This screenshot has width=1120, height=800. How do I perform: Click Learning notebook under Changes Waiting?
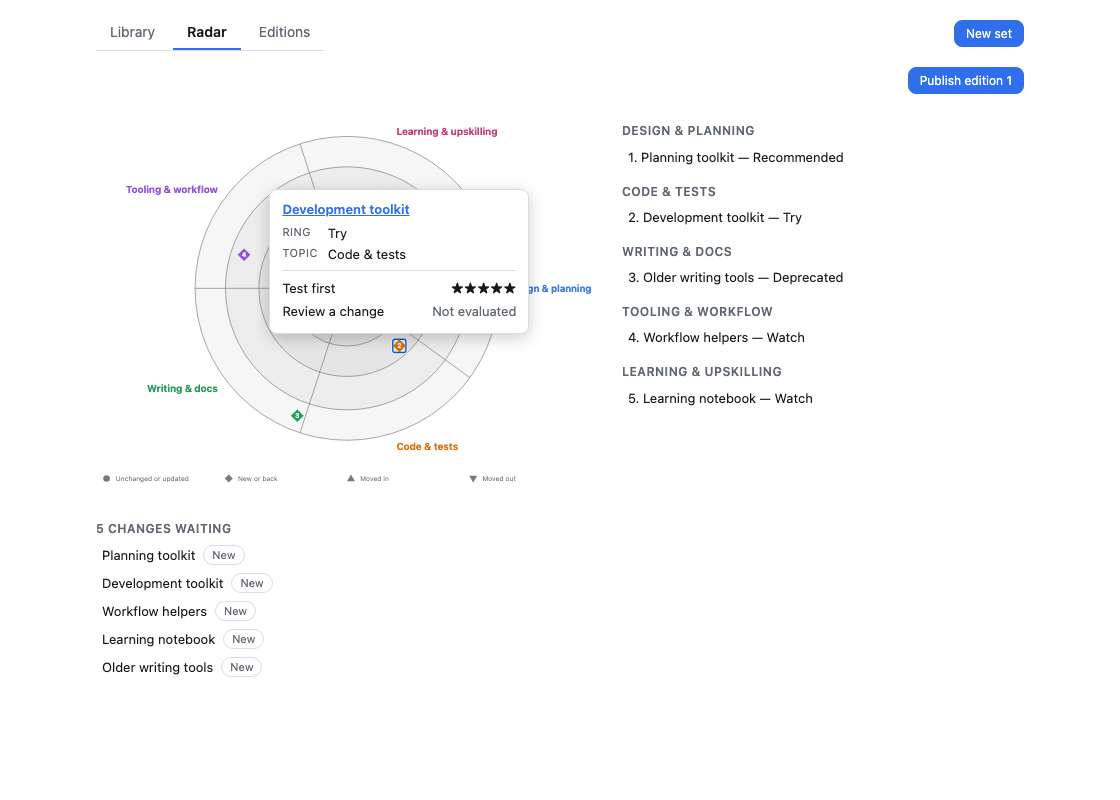point(159,639)
